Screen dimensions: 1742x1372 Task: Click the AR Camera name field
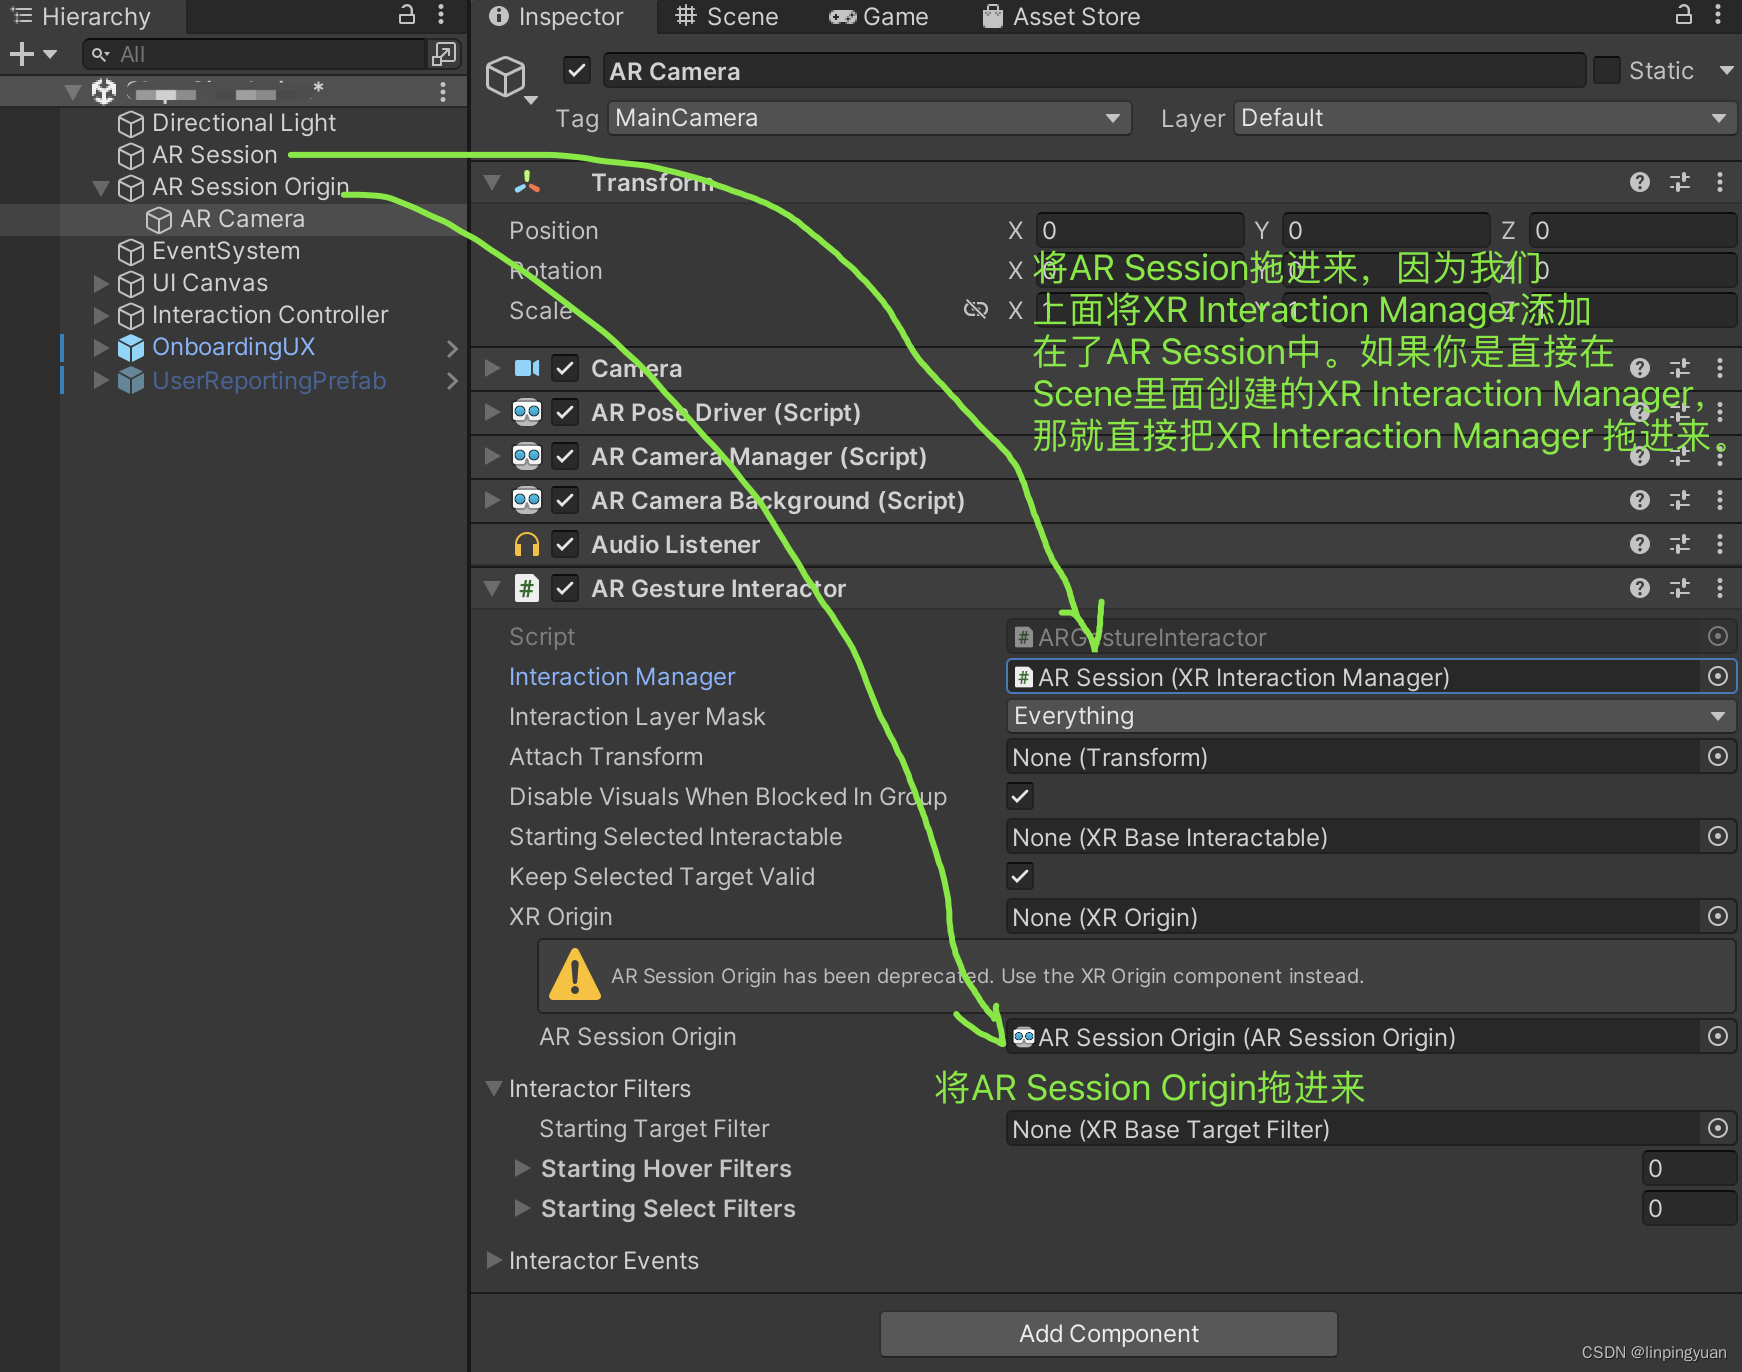point(1094,71)
